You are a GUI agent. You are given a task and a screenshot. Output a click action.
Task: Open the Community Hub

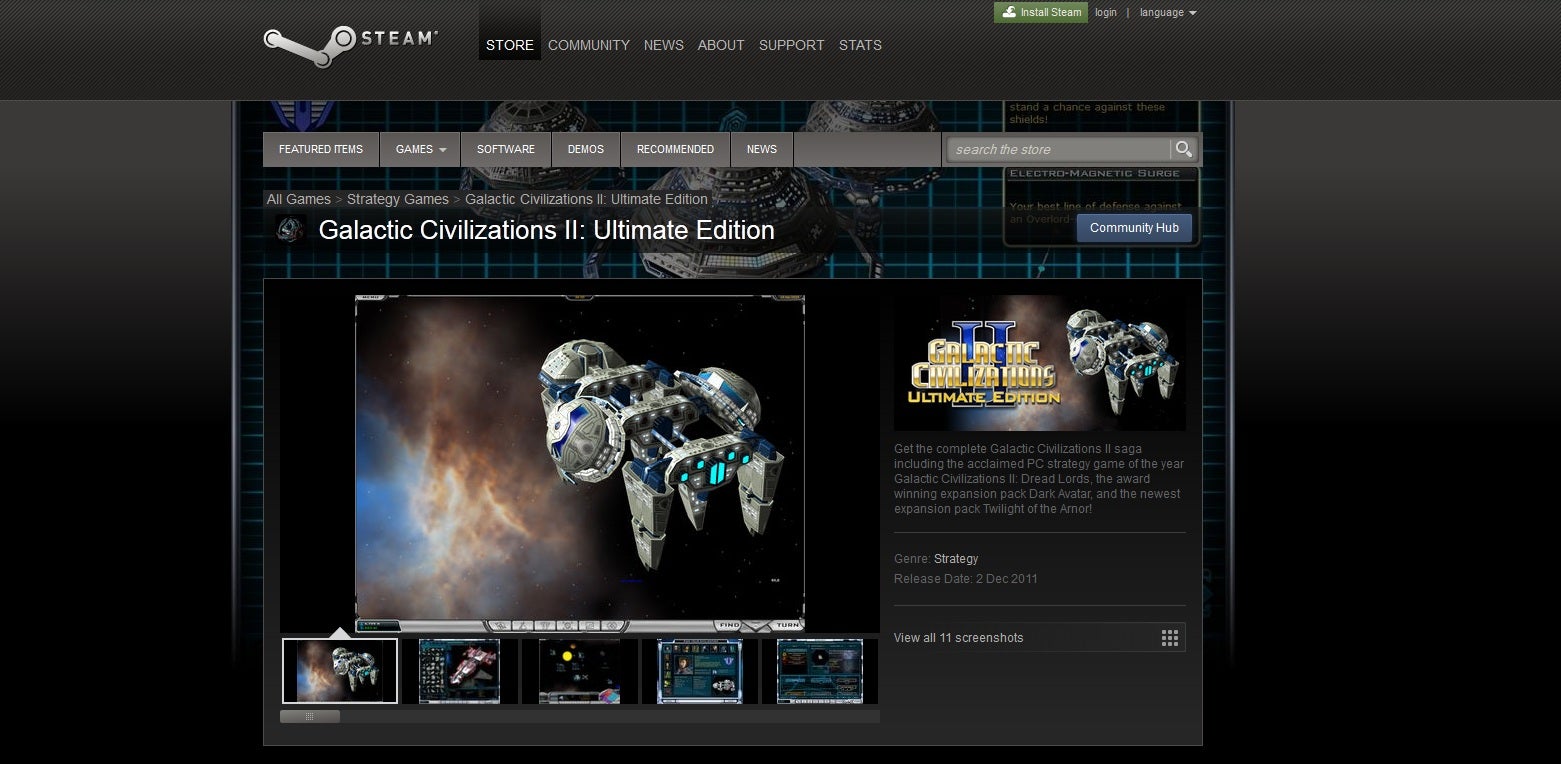[1134, 228]
